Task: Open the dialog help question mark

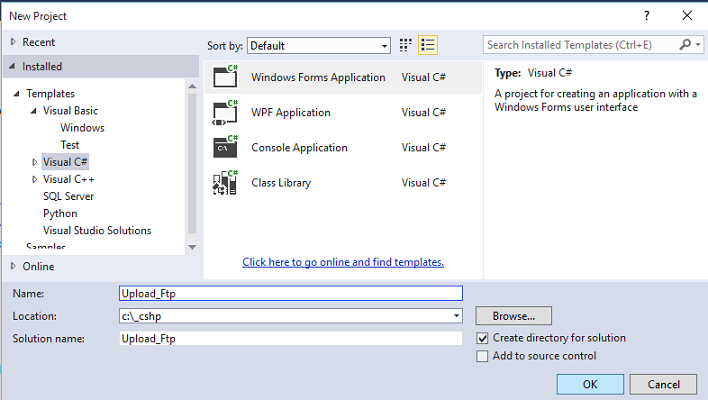Action: (647, 16)
